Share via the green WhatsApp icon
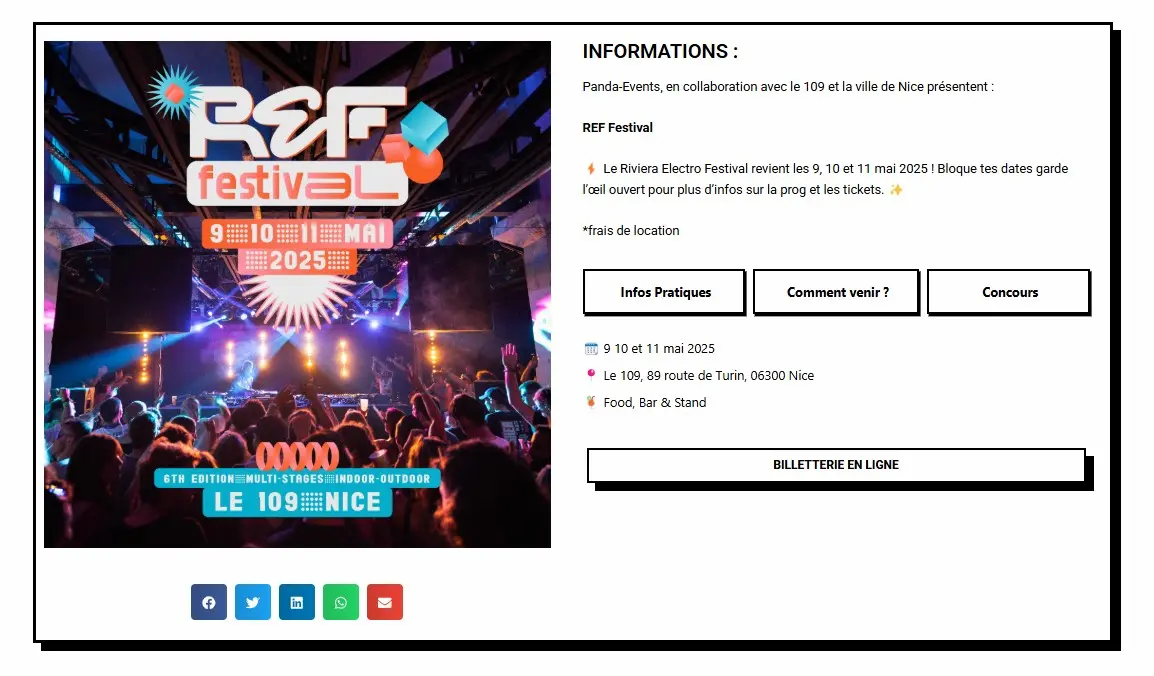This screenshot has height=676, width=1154. [x=341, y=602]
